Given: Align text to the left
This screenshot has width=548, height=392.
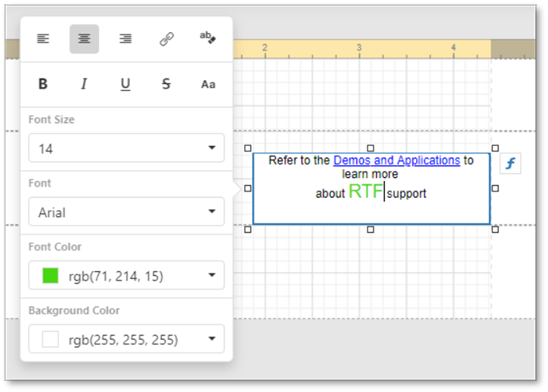Looking at the screenshot, I should tap(43, 39).
